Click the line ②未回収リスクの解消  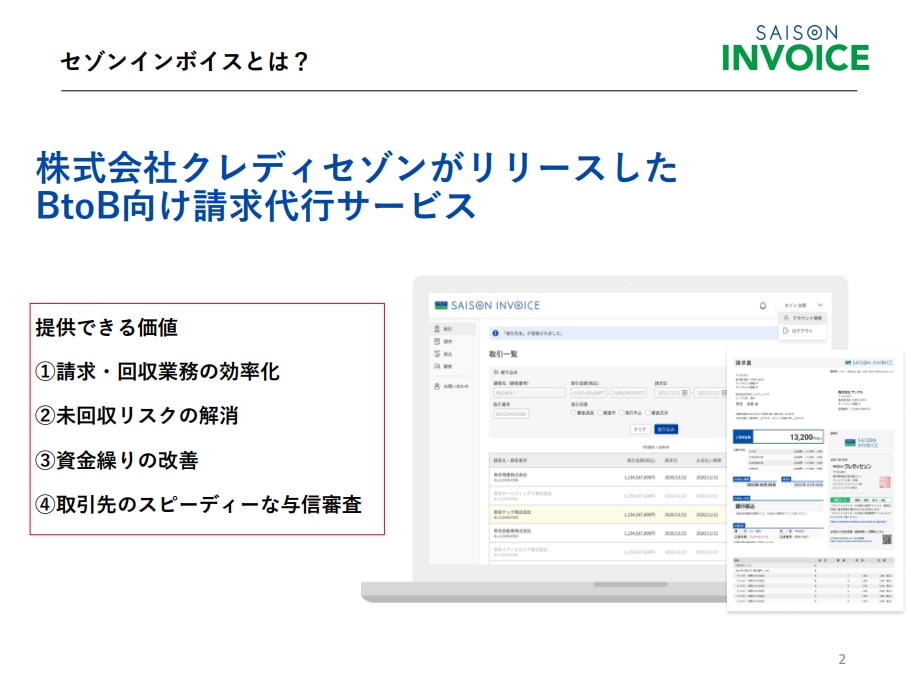[x=137, y=416]
